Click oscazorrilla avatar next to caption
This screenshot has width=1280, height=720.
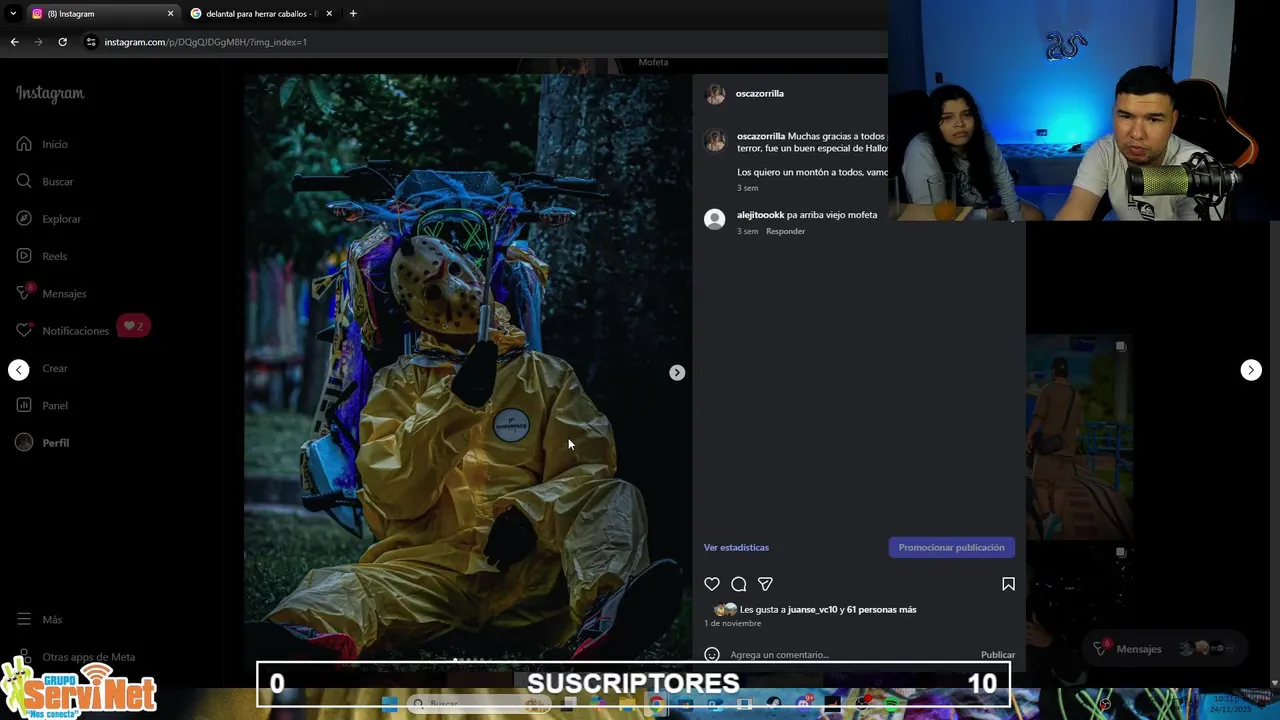click(x=715, y=141)
